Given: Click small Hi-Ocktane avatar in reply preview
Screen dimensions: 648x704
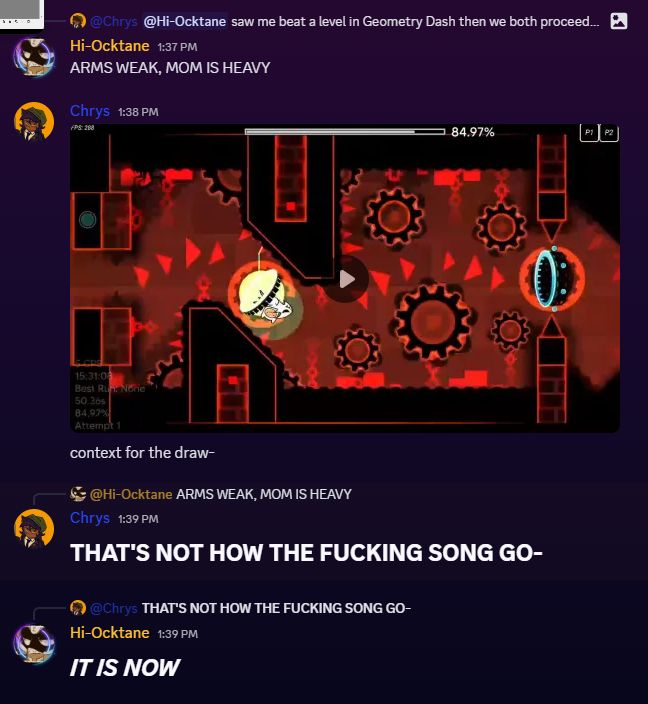Looking at the screenshot, I should 78,494.
